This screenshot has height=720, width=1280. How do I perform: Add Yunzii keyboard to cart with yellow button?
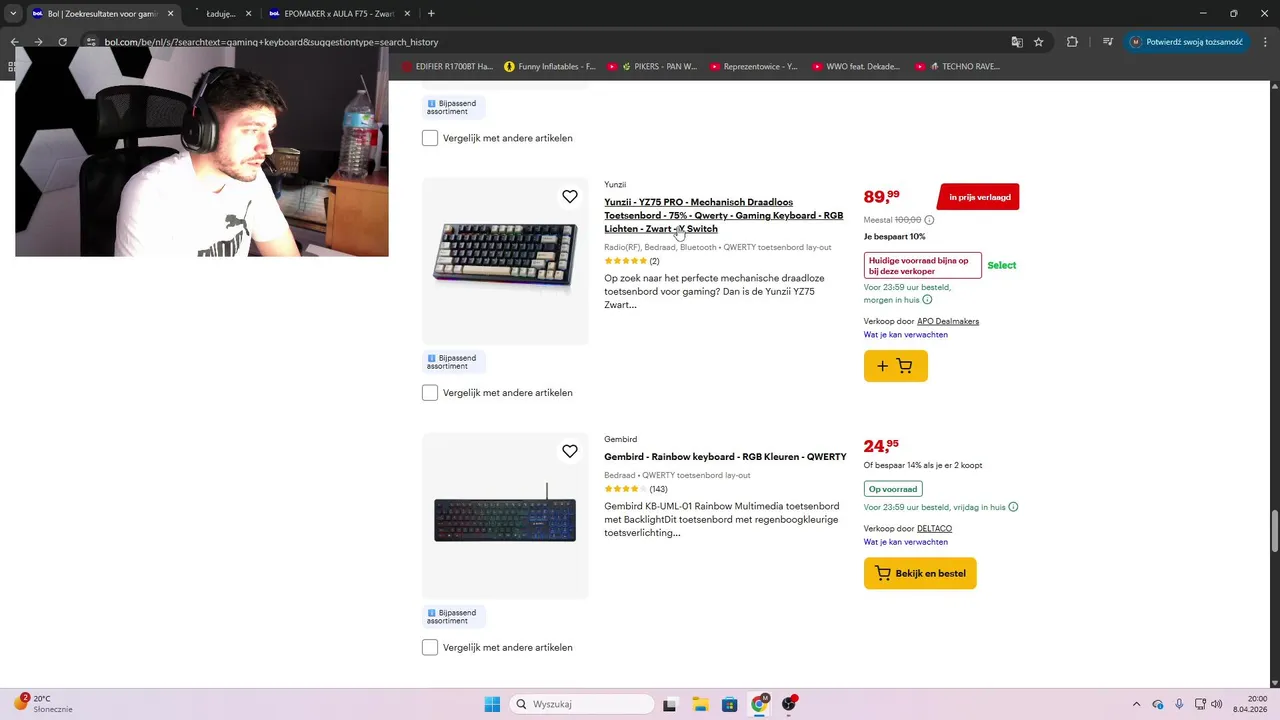click(895, 366)
